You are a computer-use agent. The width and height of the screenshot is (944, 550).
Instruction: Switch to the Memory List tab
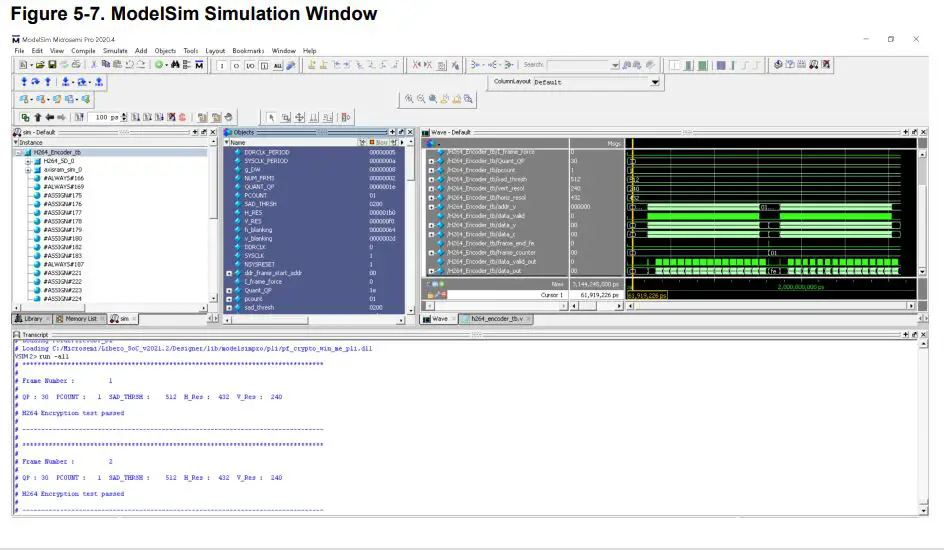(79, 319)
